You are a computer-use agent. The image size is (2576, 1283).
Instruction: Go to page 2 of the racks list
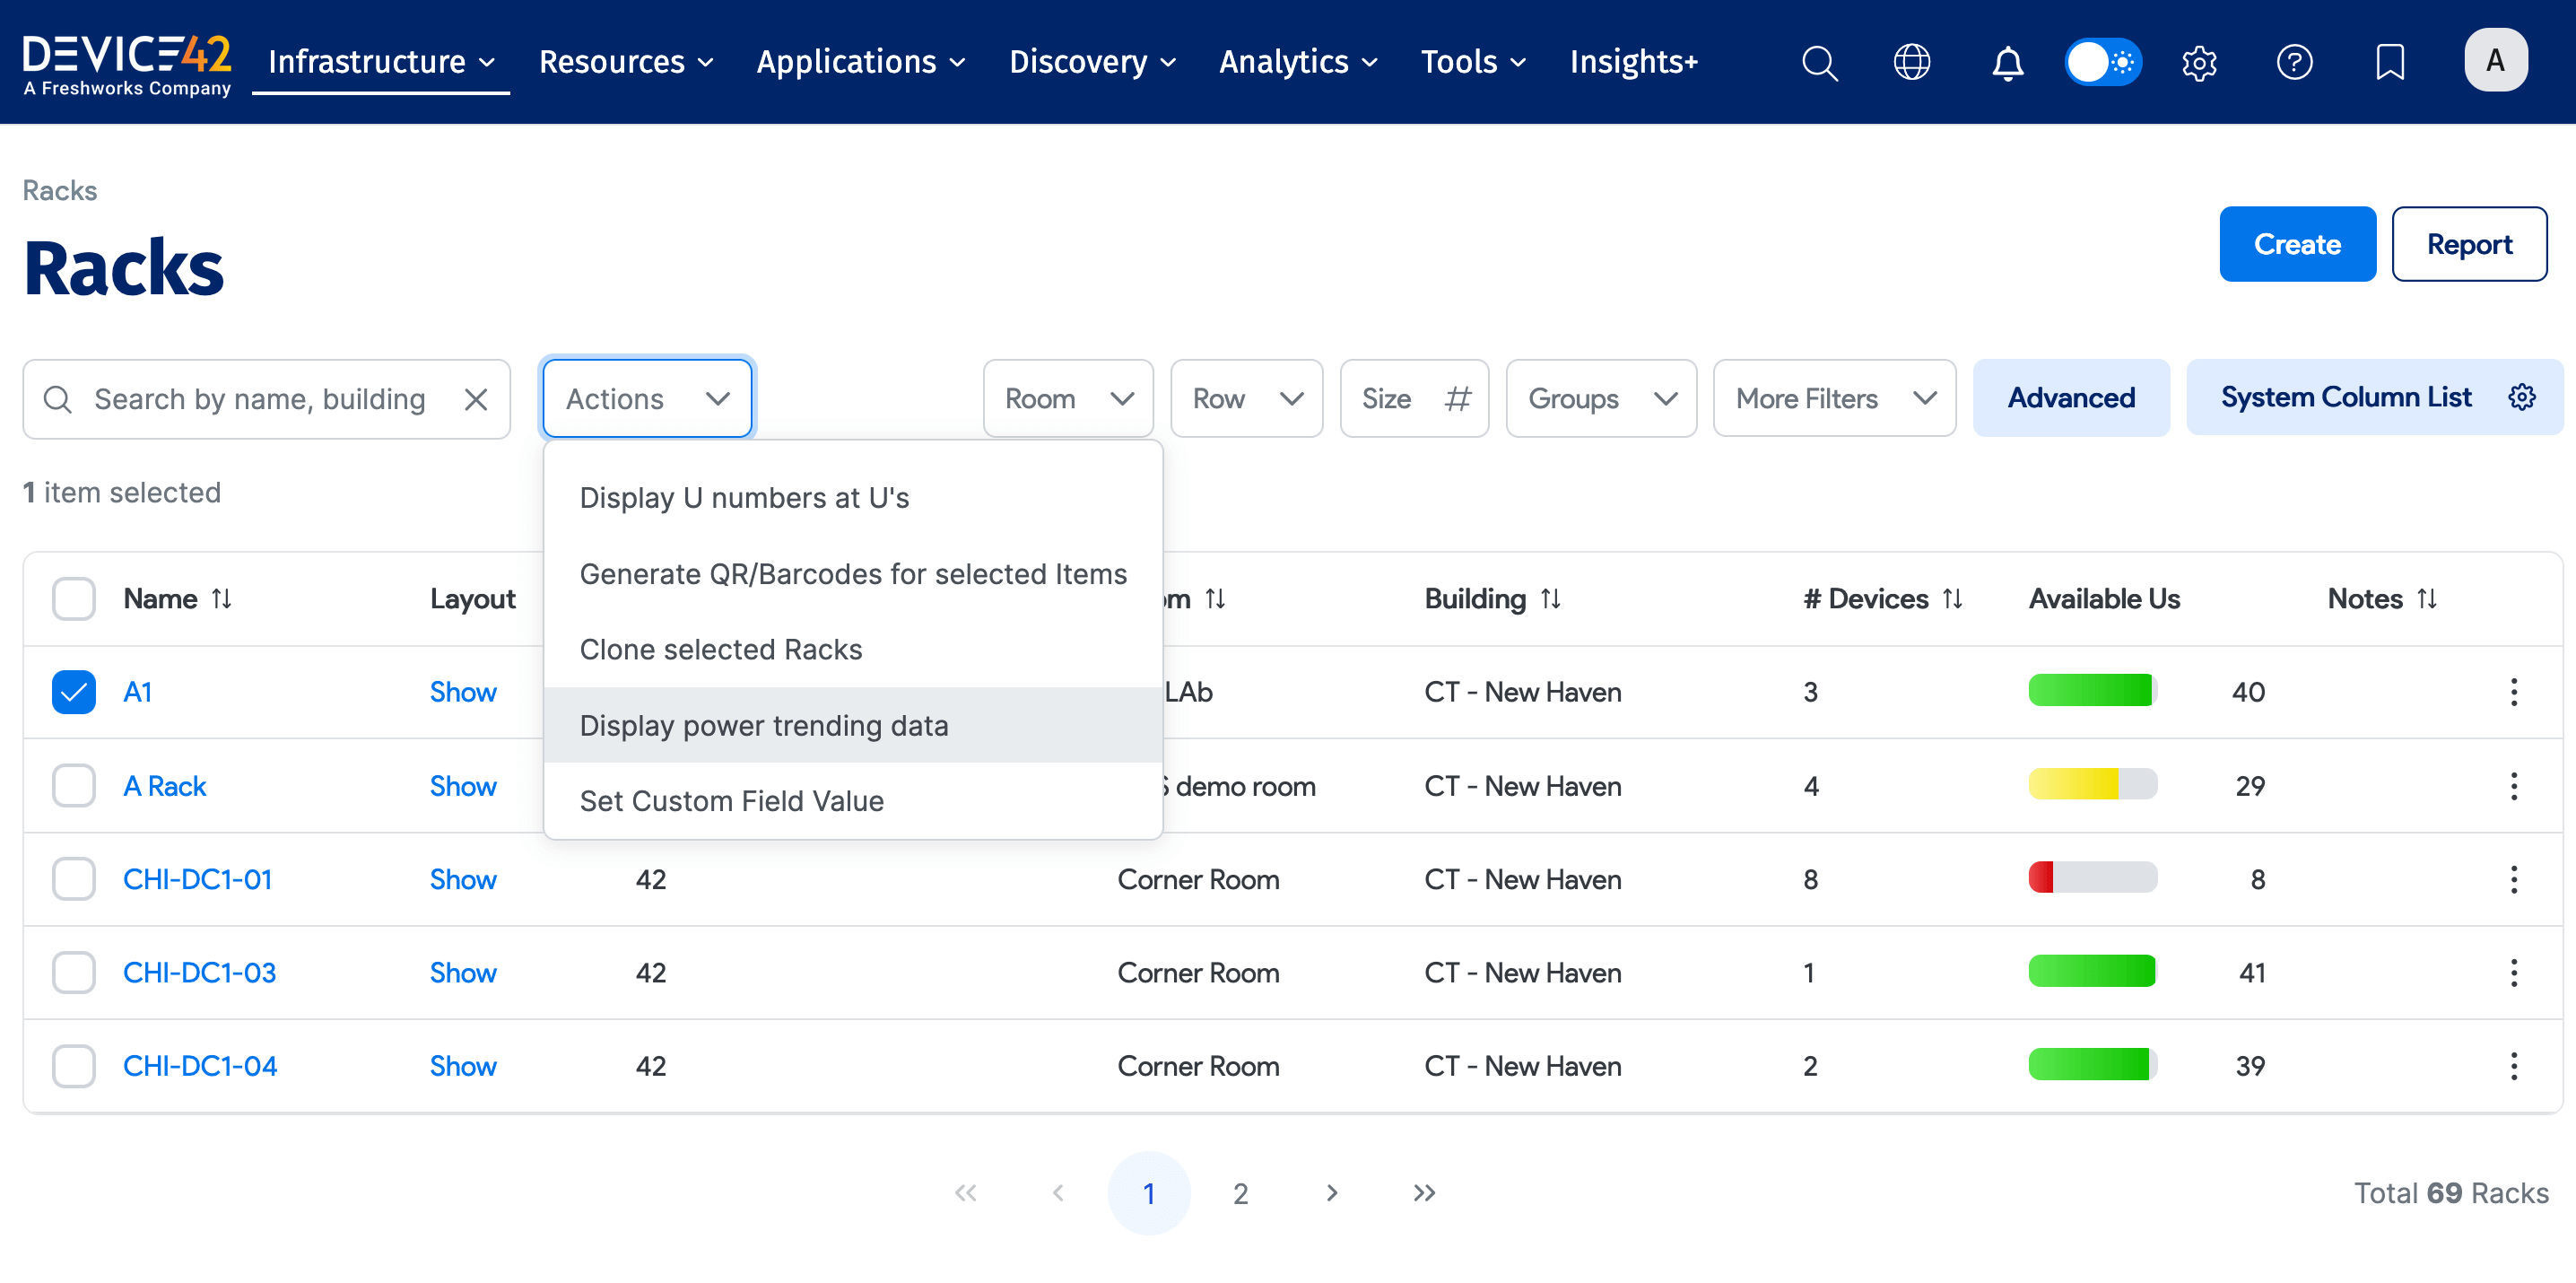1240,1192
